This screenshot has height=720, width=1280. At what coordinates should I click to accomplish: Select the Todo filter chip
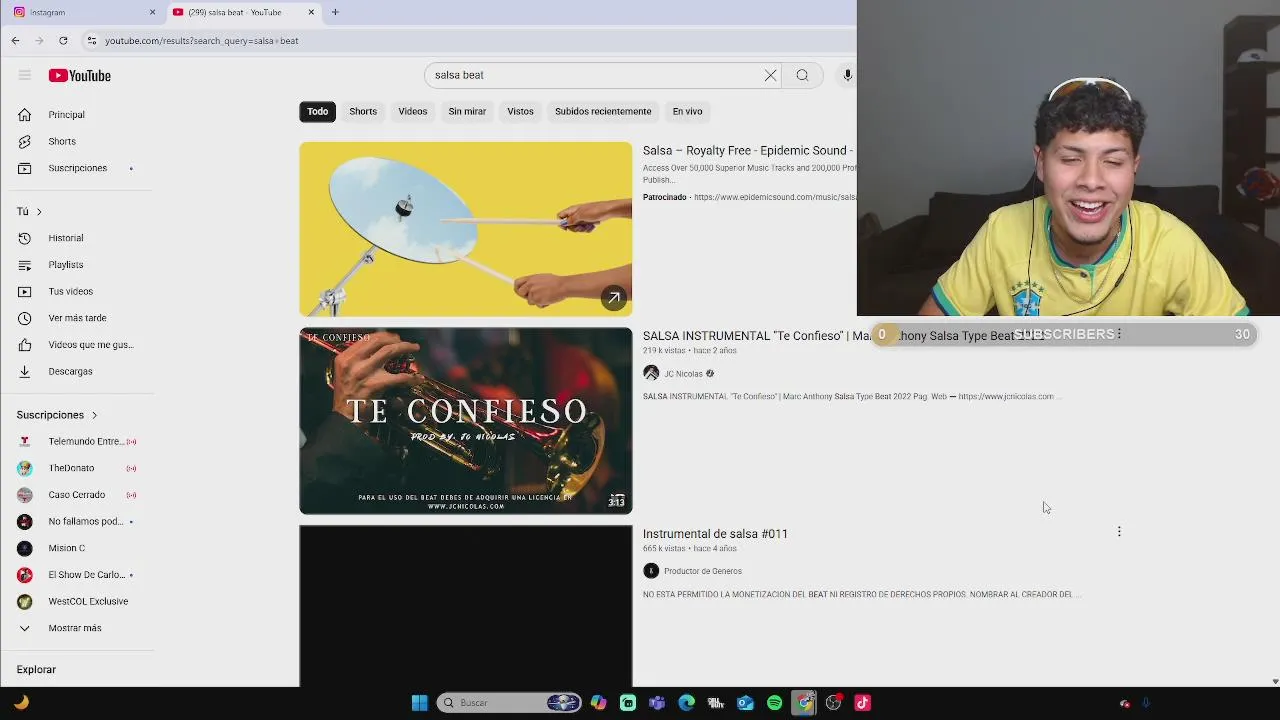(x=317, y=111)
